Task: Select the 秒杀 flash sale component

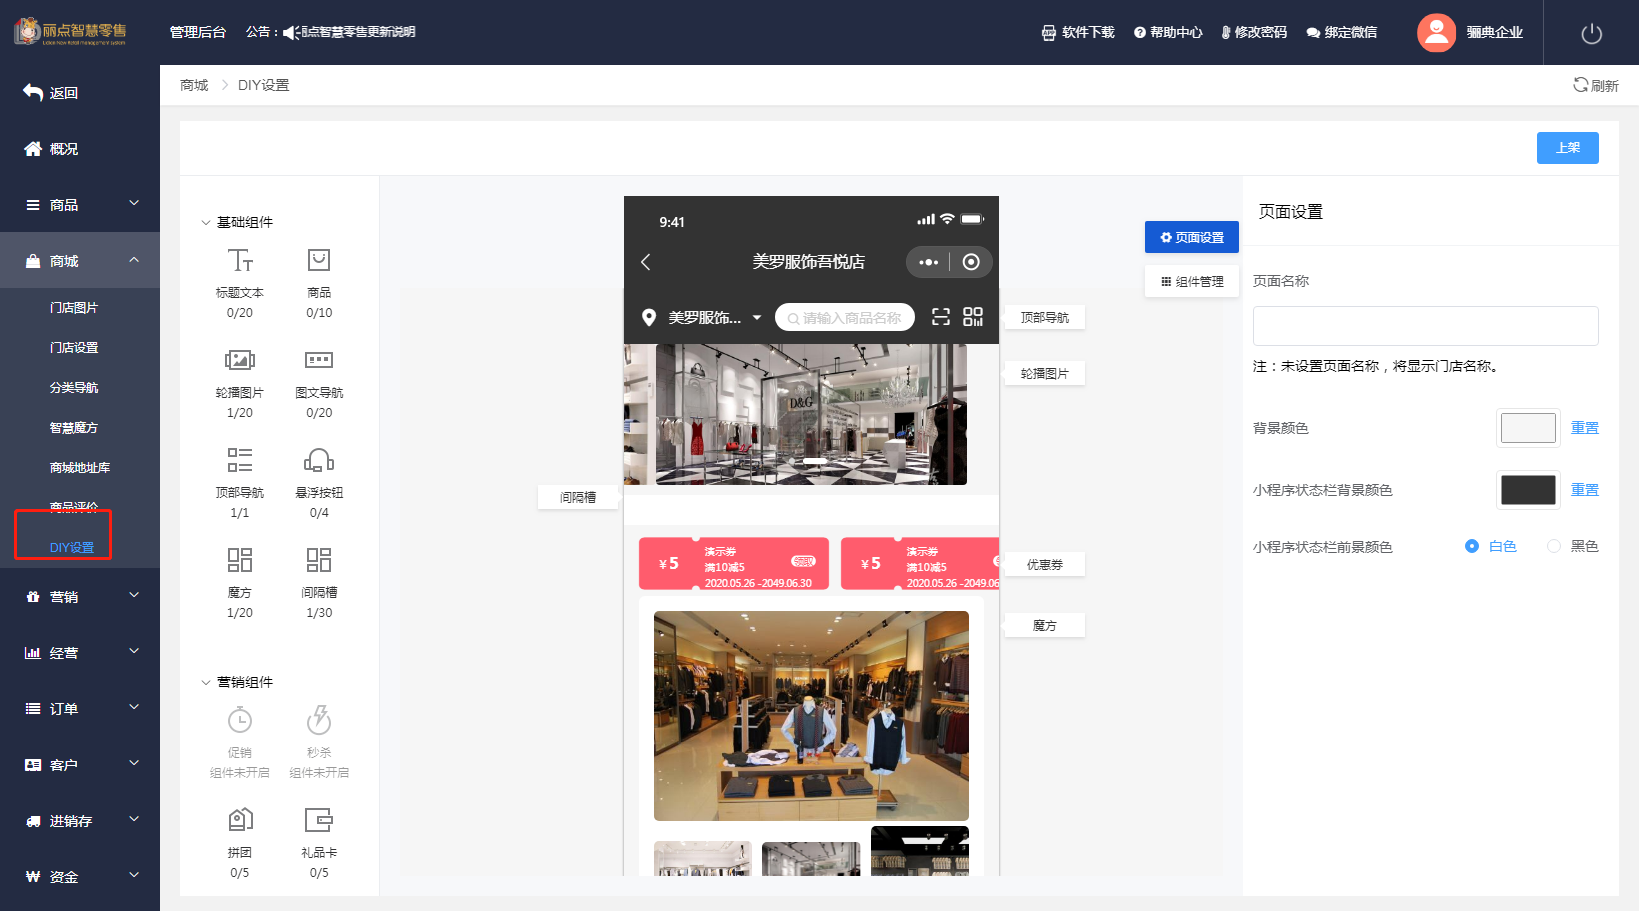Action: (319, 743)
